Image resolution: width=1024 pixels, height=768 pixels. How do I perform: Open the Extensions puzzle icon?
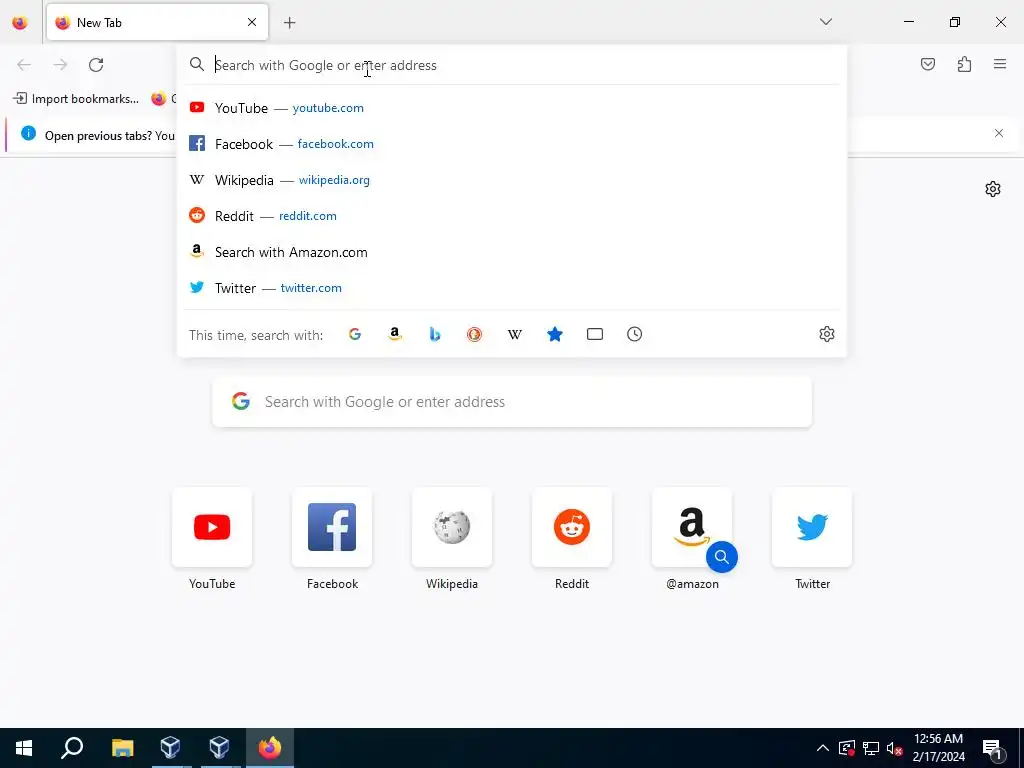[964, 64]
